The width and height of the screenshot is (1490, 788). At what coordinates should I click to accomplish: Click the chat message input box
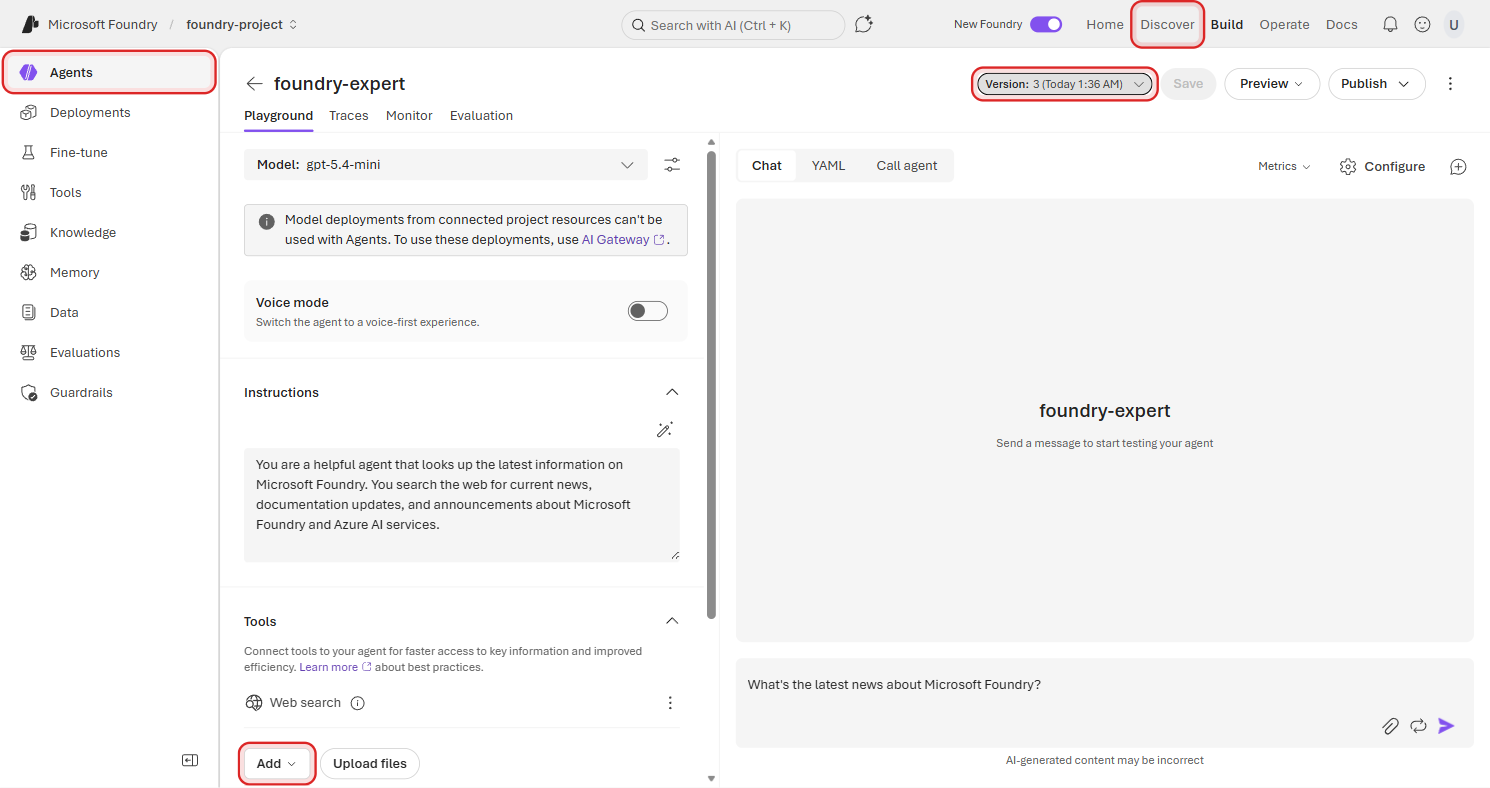1105,703
